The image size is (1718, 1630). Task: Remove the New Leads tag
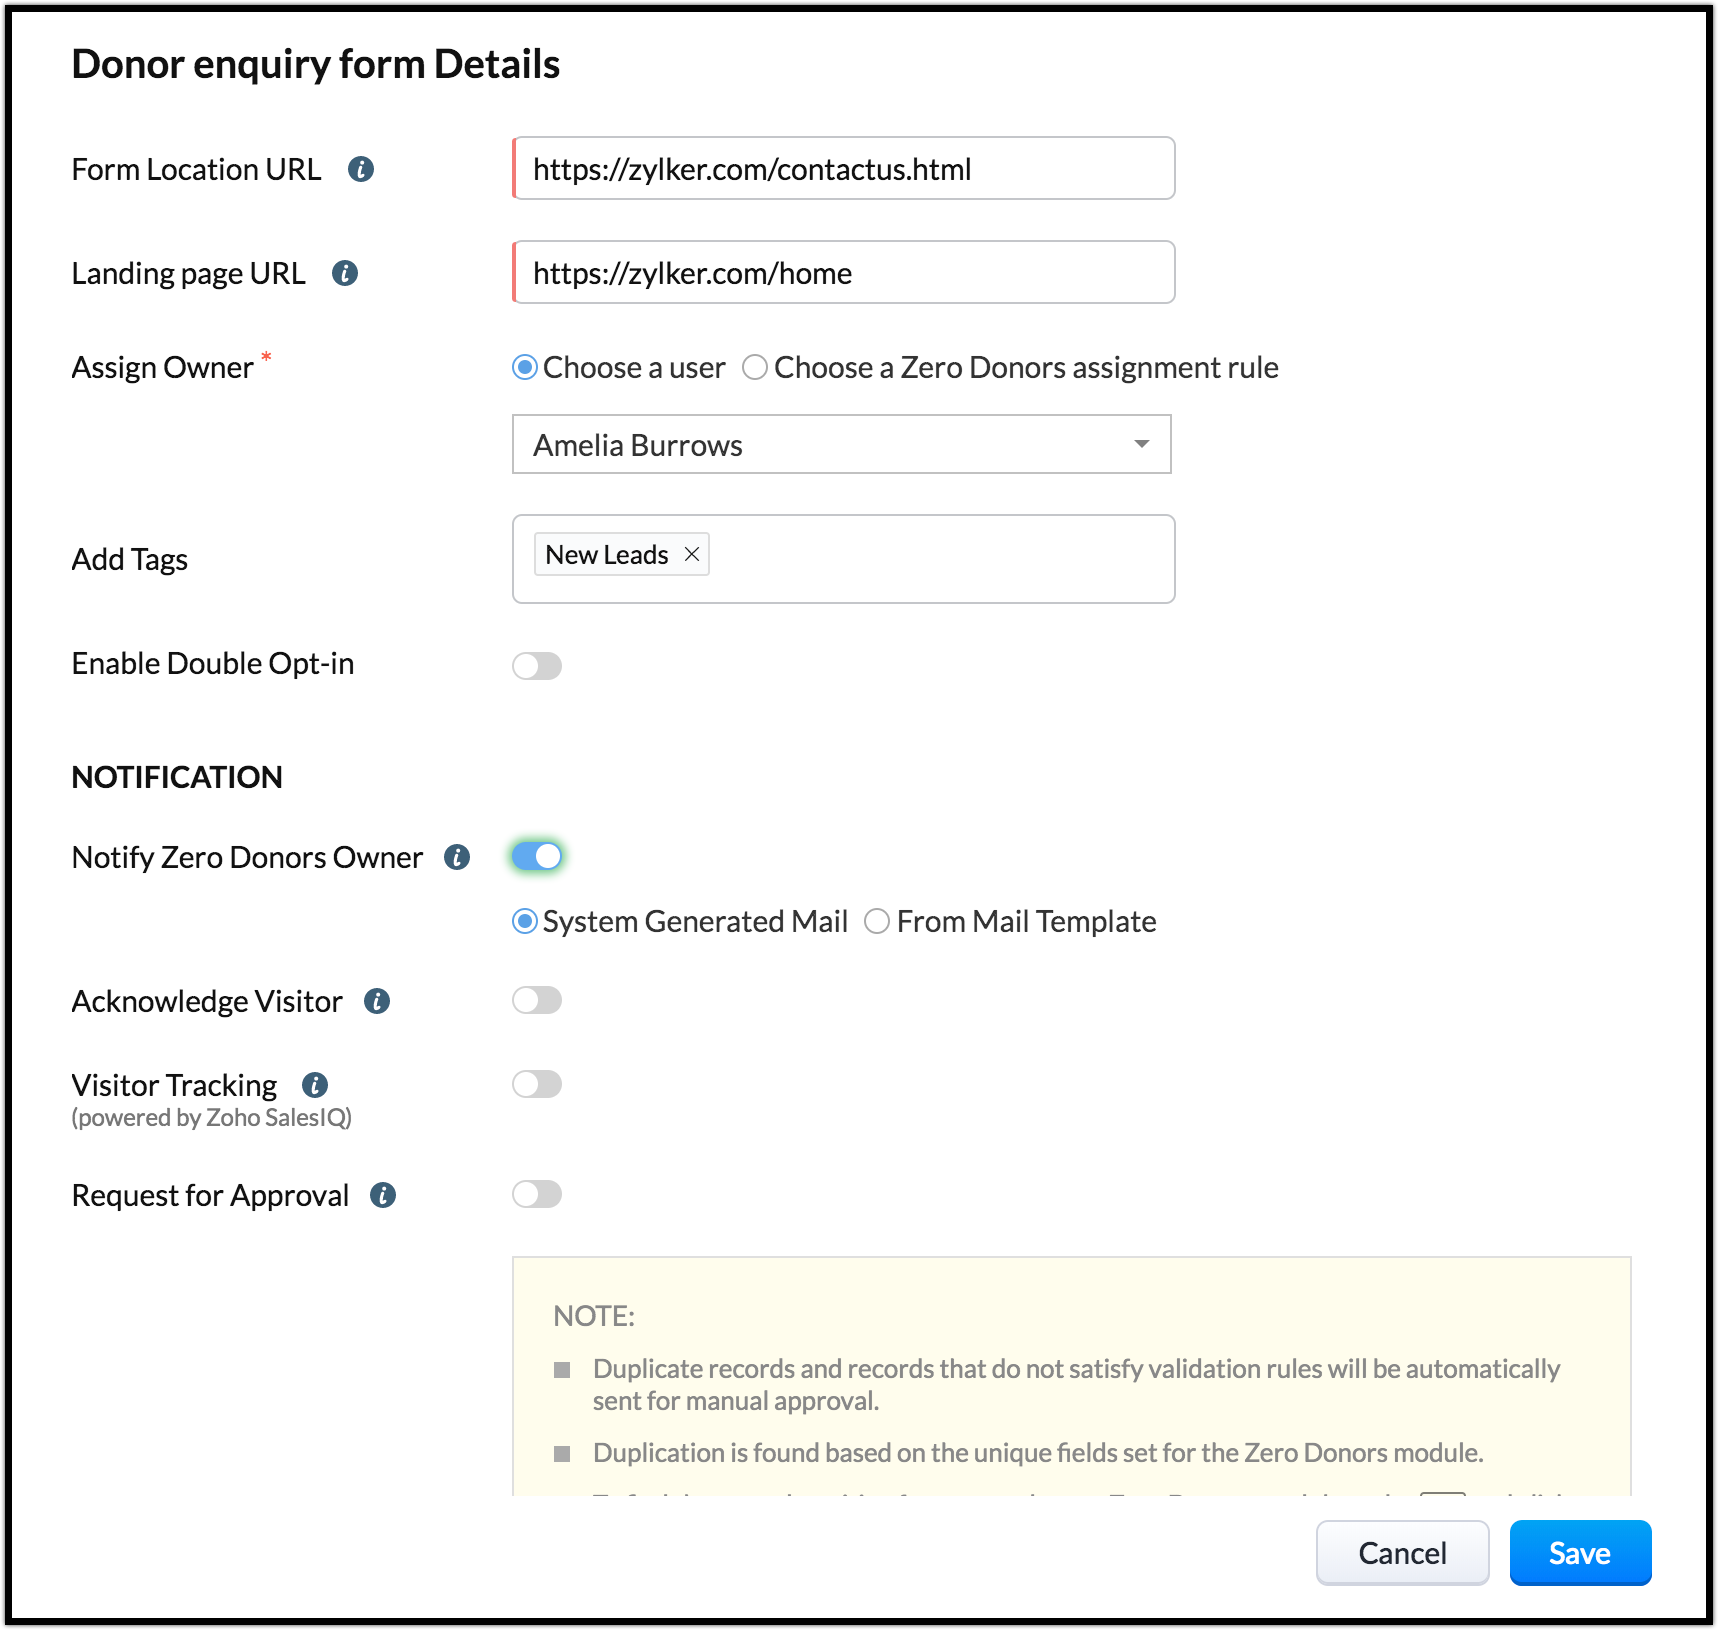click(x=692, y=554)
